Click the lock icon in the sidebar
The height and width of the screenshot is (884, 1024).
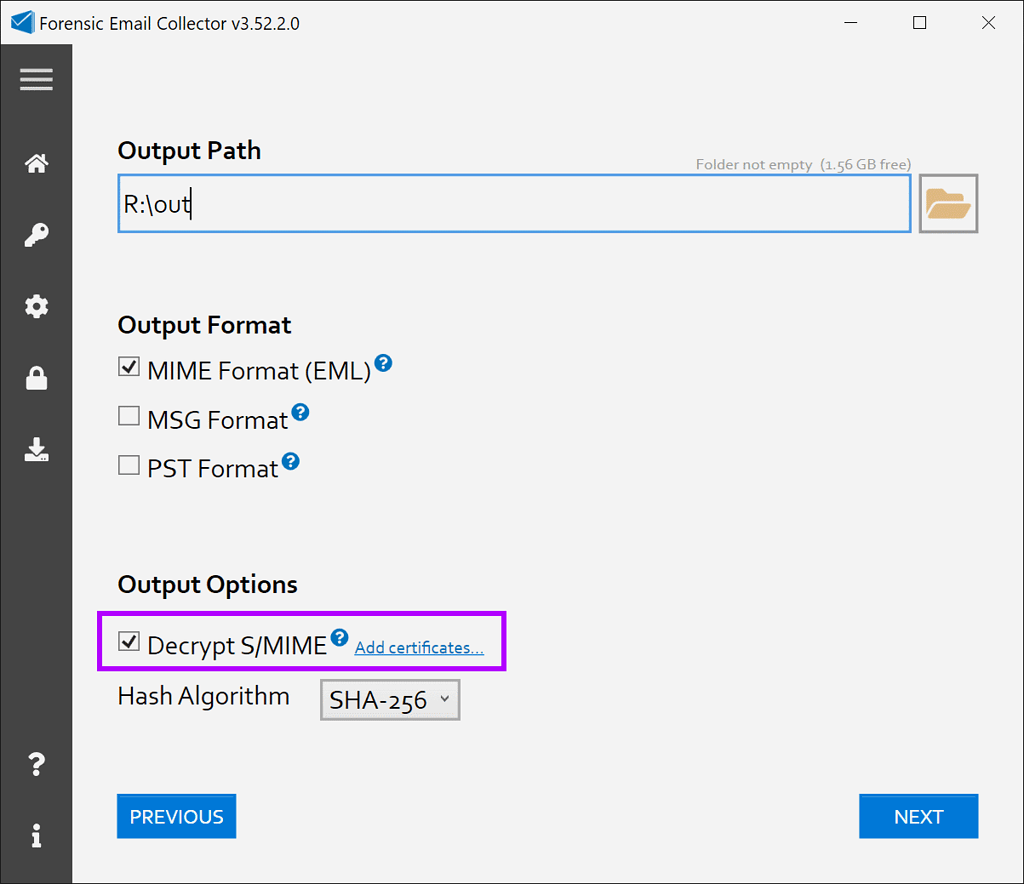[36, 378]
